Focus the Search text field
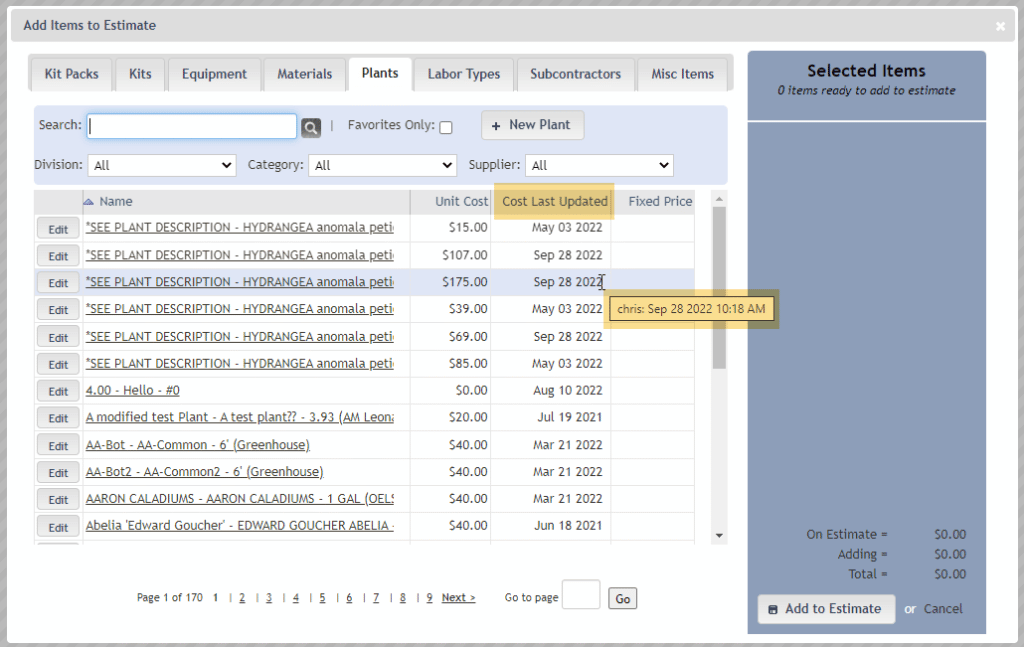Viewport: 1024px width, 647px height. coord(191,126)
